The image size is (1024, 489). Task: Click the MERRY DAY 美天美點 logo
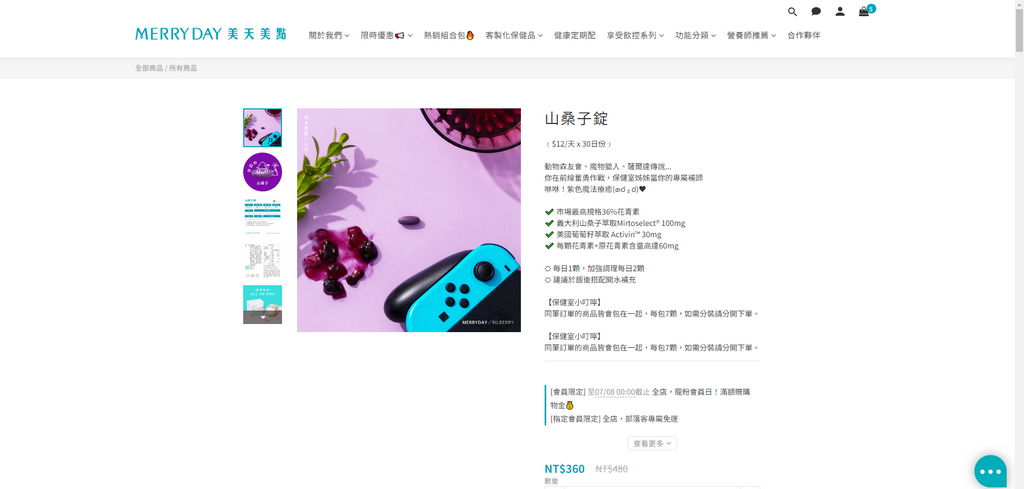210,34
